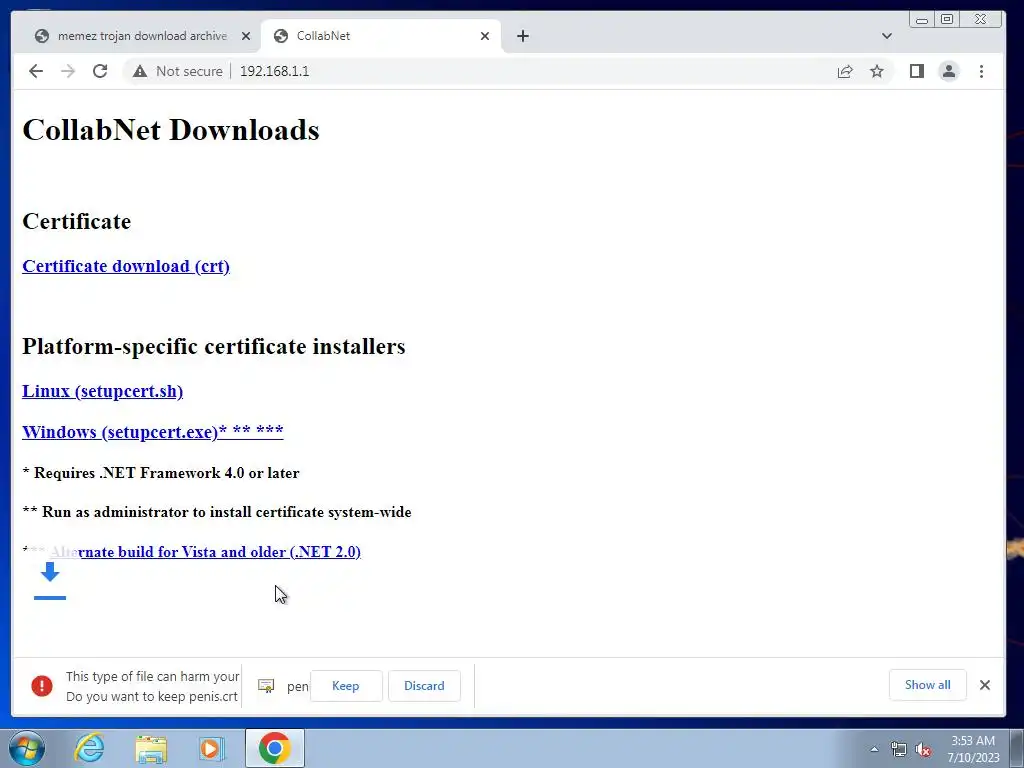Launch Internet Explorer from taskbar

(89, 748)
